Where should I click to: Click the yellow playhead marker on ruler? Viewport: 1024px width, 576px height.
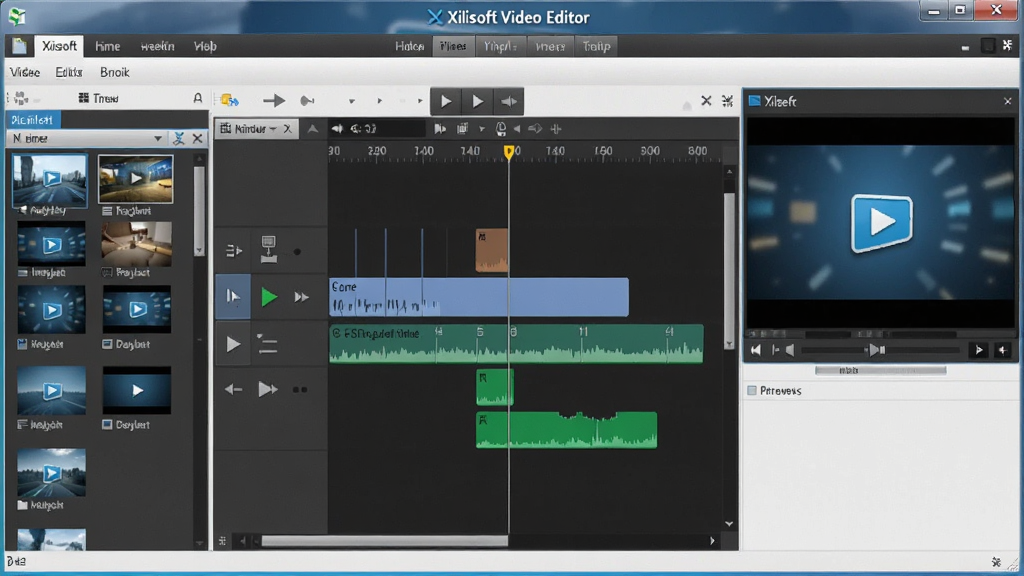(x=509, y=152)
